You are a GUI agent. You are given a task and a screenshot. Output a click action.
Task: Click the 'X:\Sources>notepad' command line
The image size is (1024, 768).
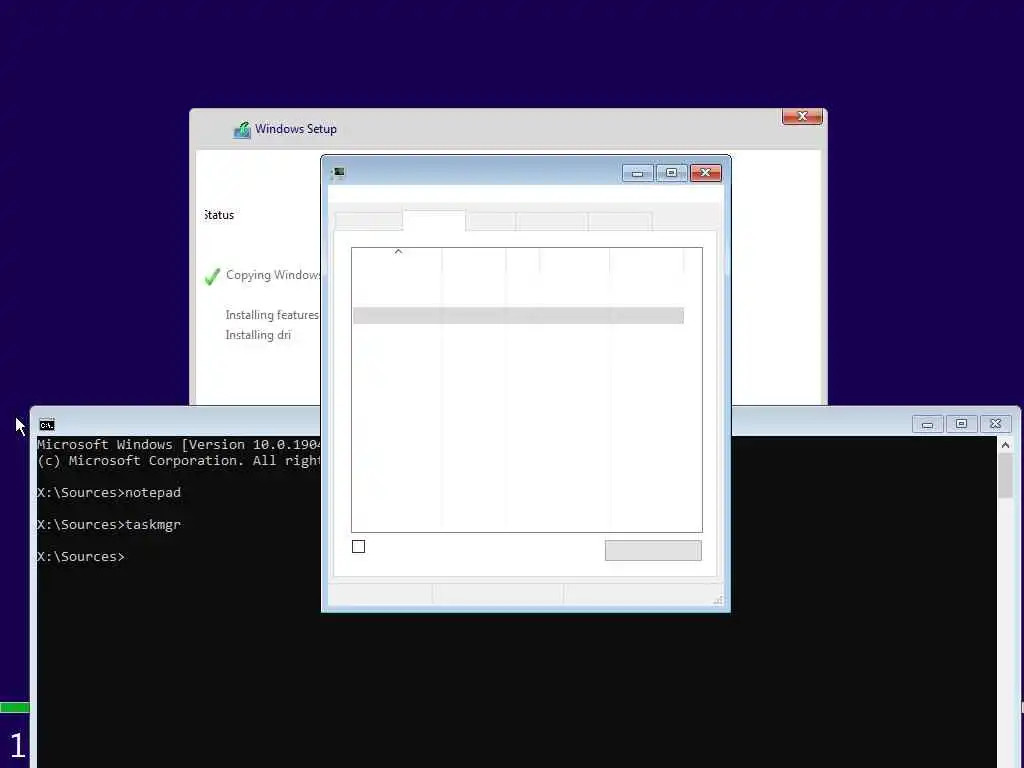tap(109, 493)
